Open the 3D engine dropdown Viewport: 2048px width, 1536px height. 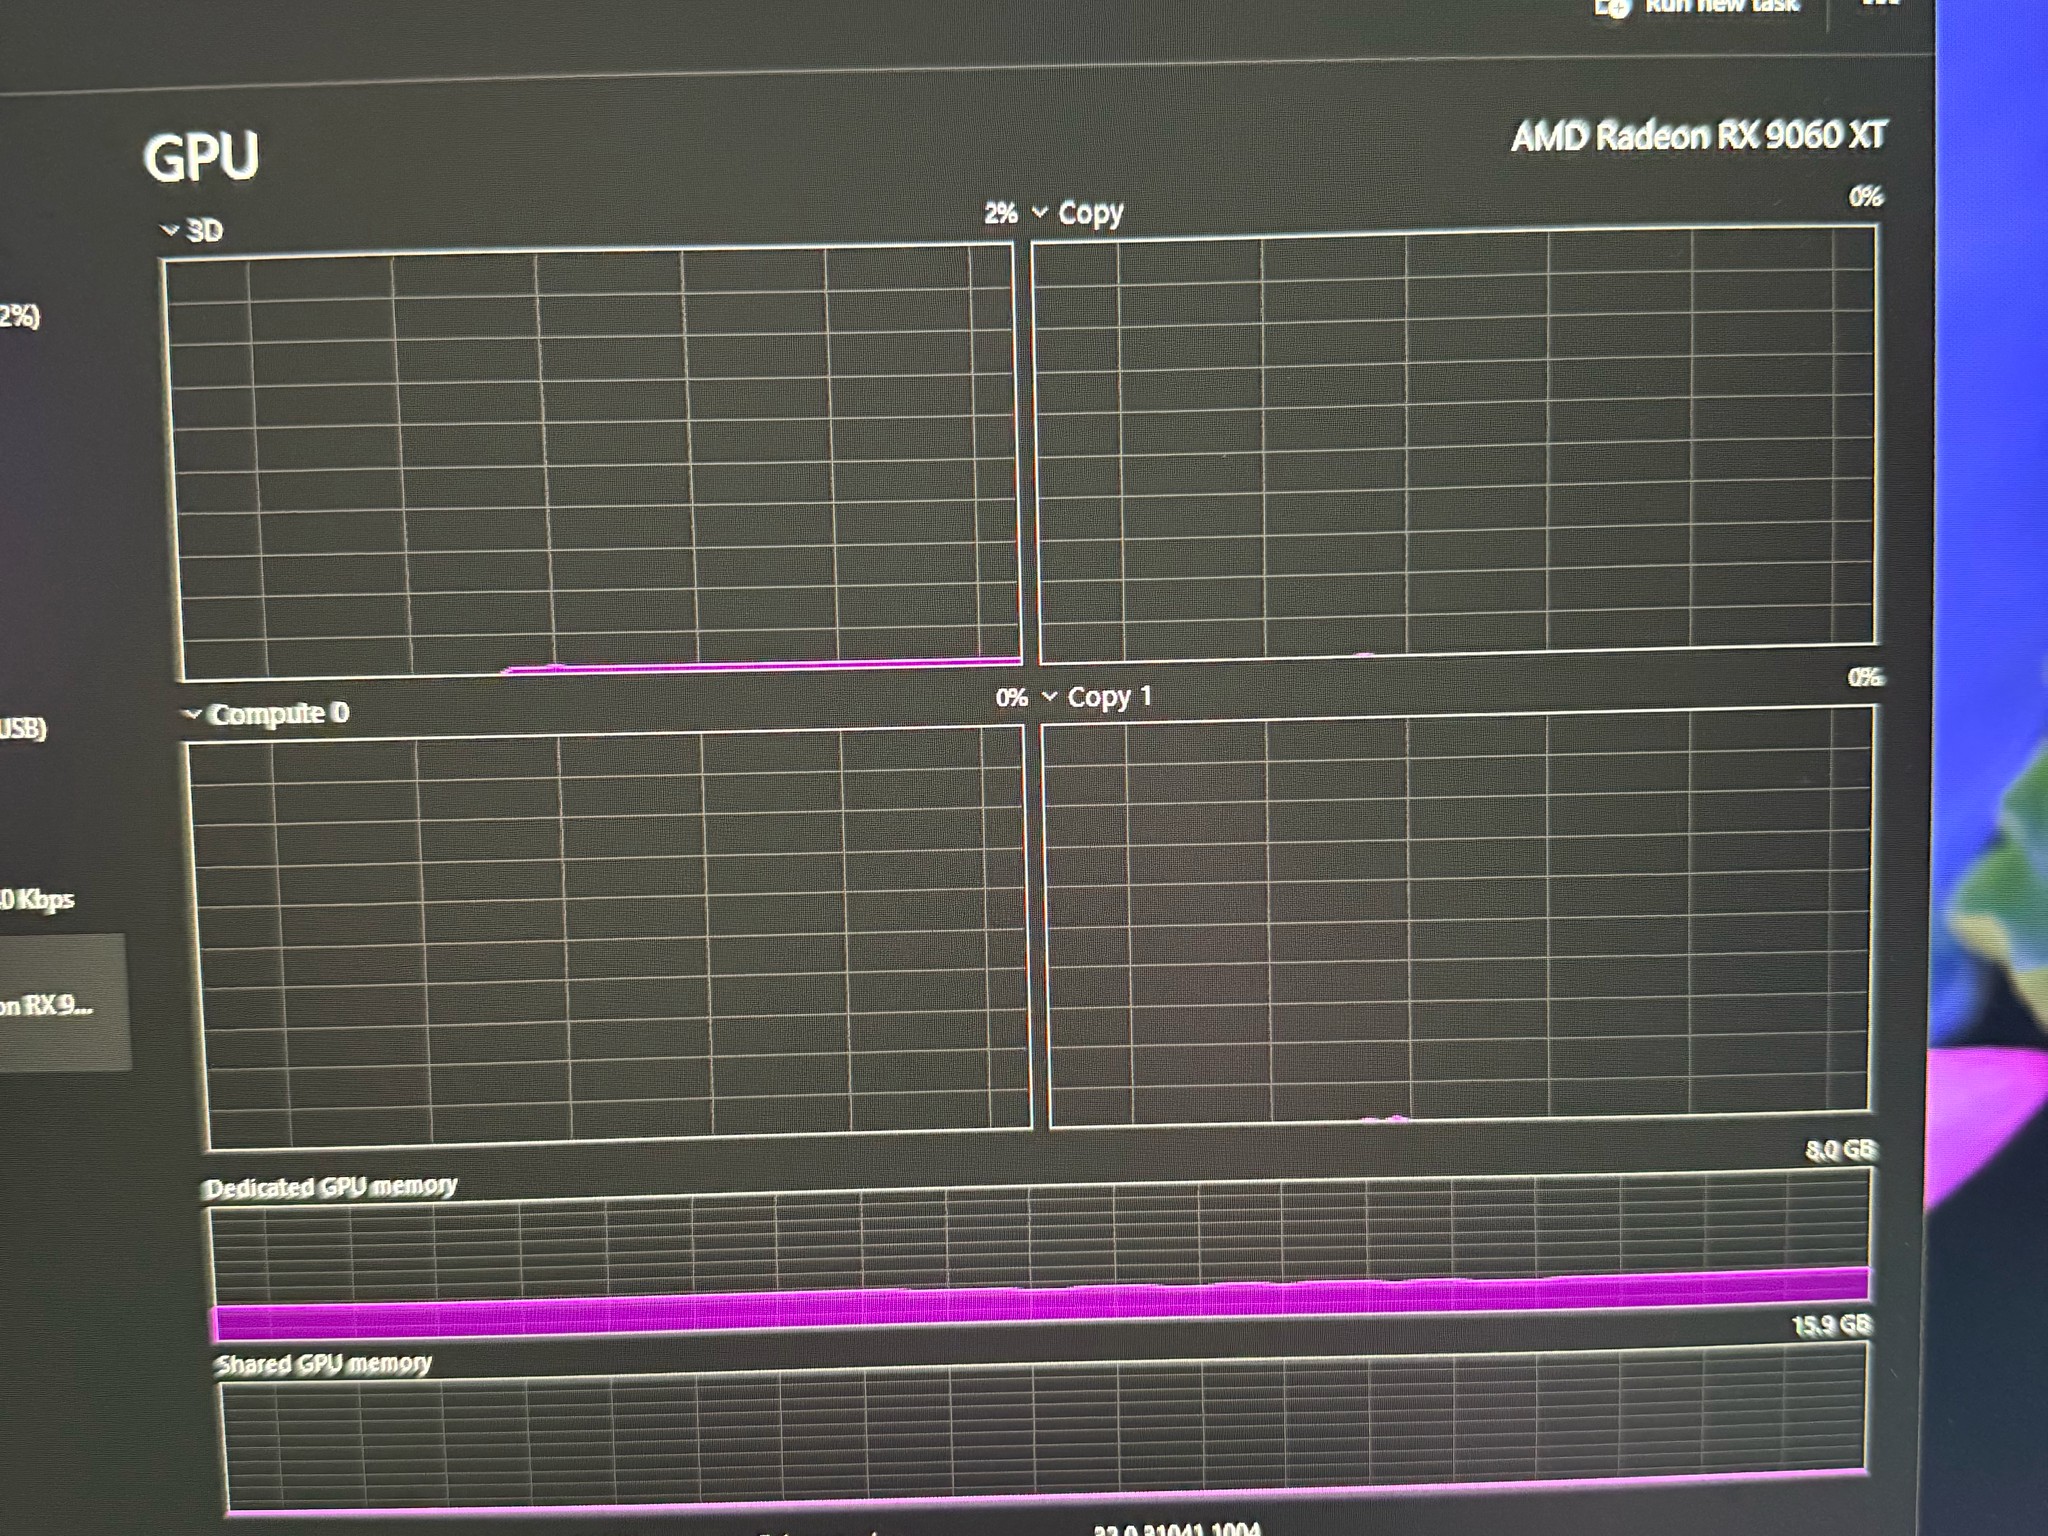[x=191, y=231]
